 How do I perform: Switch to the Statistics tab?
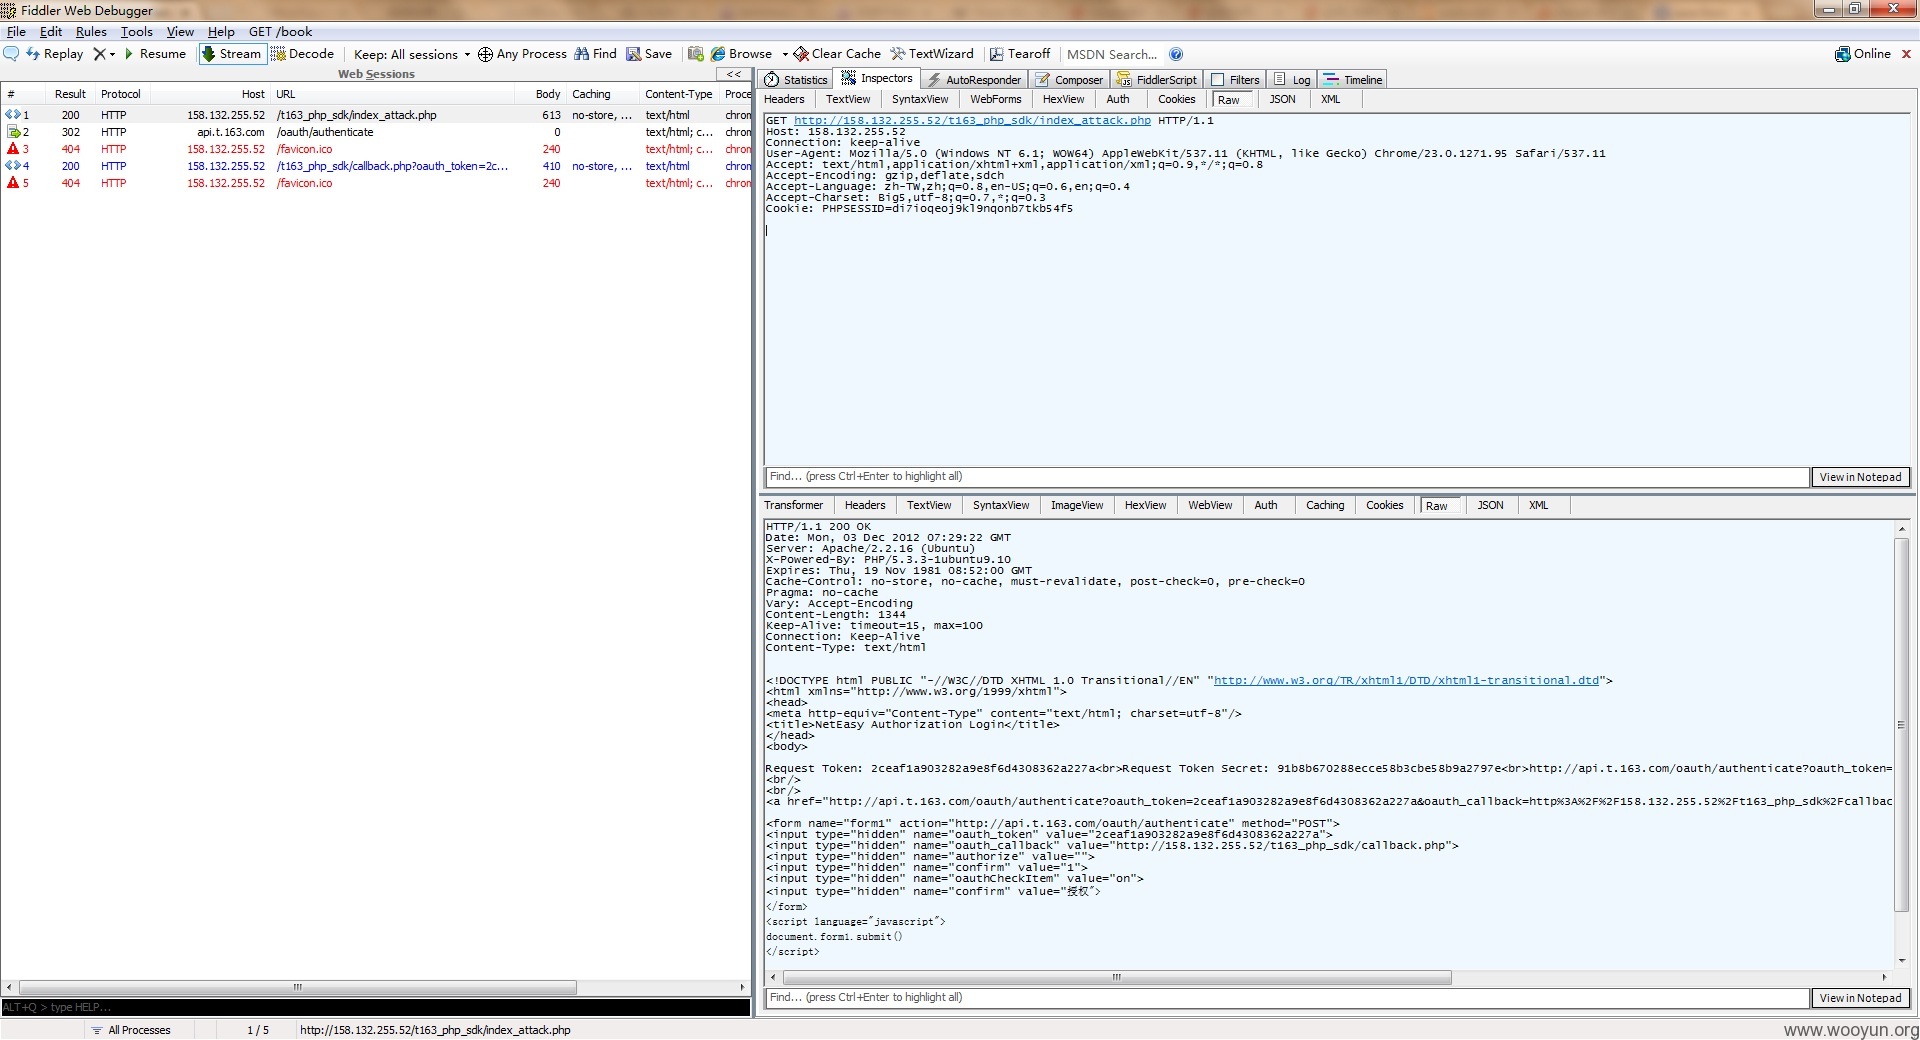[796, 80]
